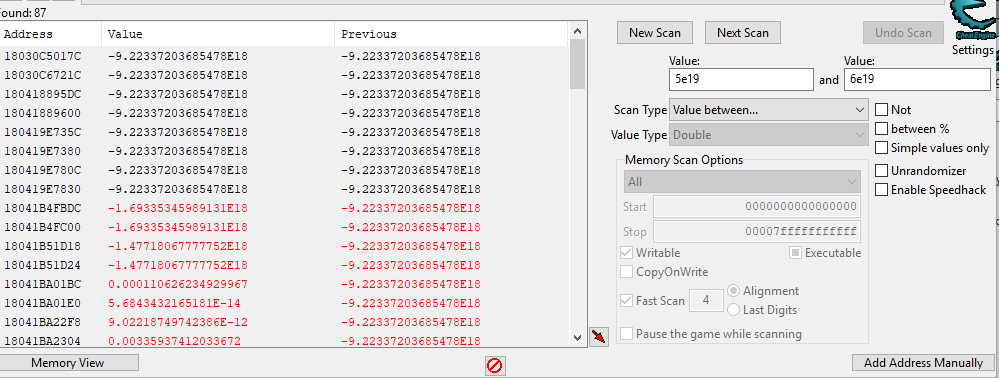
Task: Toggle the CopyOnWrite checkbox
Action: [626, 272]
